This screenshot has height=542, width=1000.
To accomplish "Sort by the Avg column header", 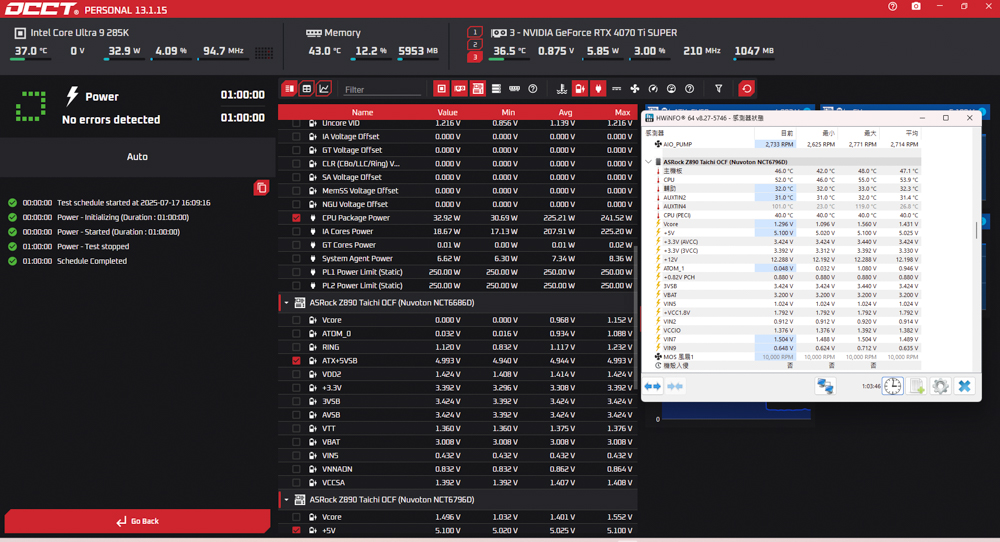I will [565, 112].
